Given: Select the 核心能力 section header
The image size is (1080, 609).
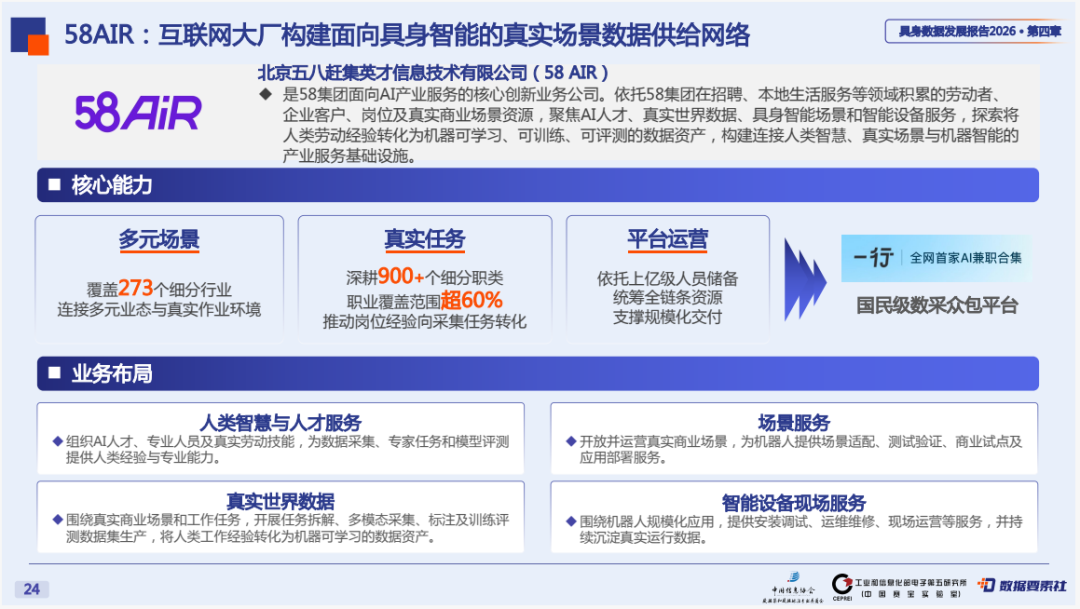Looking at the screenshot, I should (537, 185).
